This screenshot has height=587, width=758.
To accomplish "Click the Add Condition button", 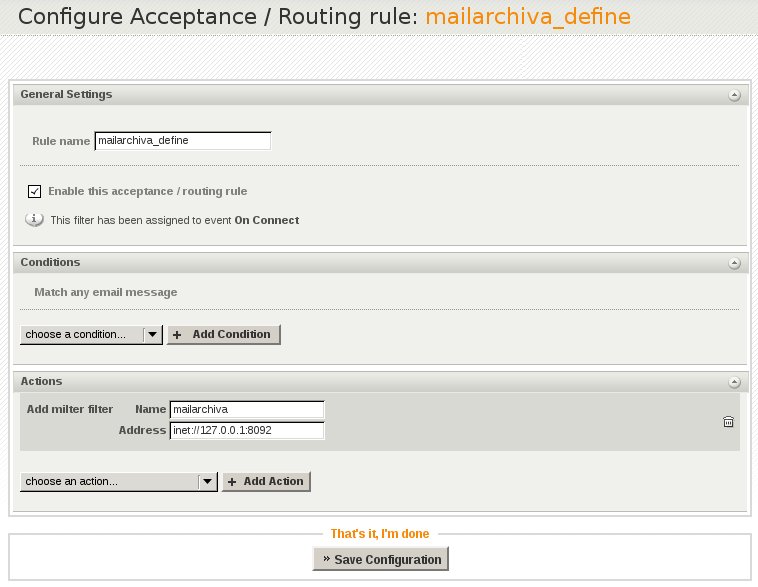I will 223,335.
